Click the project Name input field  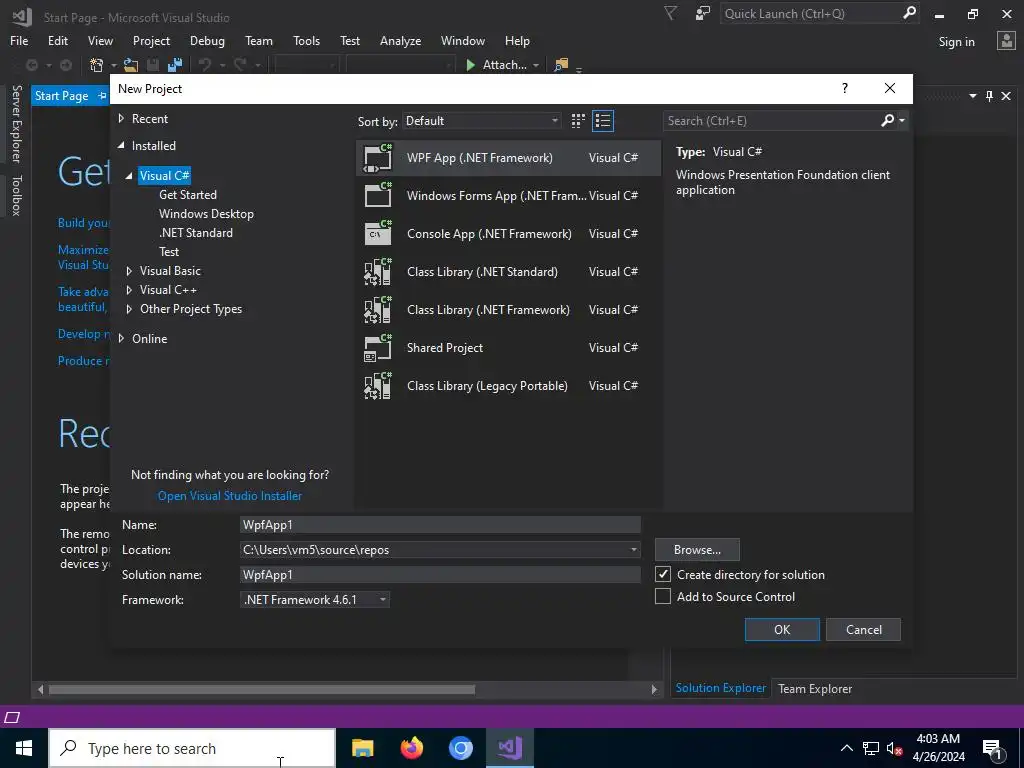pyautogui.click(x=440, y=524)
